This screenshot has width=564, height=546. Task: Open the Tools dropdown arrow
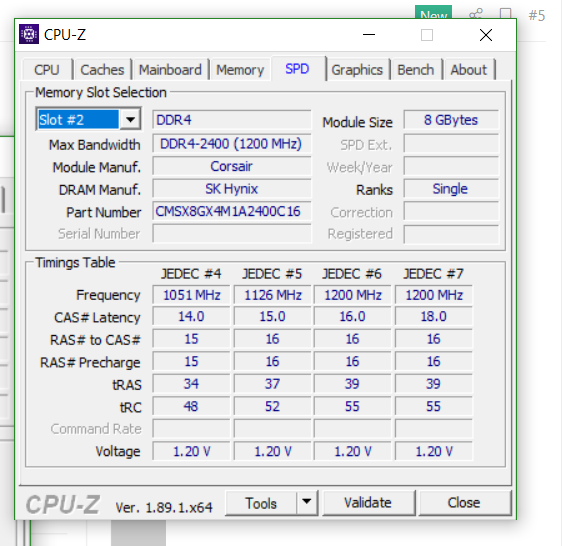point(307,501)
